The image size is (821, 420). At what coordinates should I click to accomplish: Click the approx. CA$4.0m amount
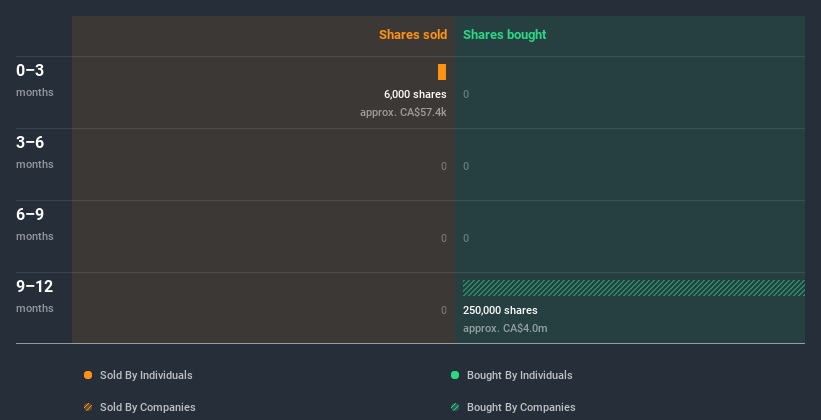tap(505, 328)
